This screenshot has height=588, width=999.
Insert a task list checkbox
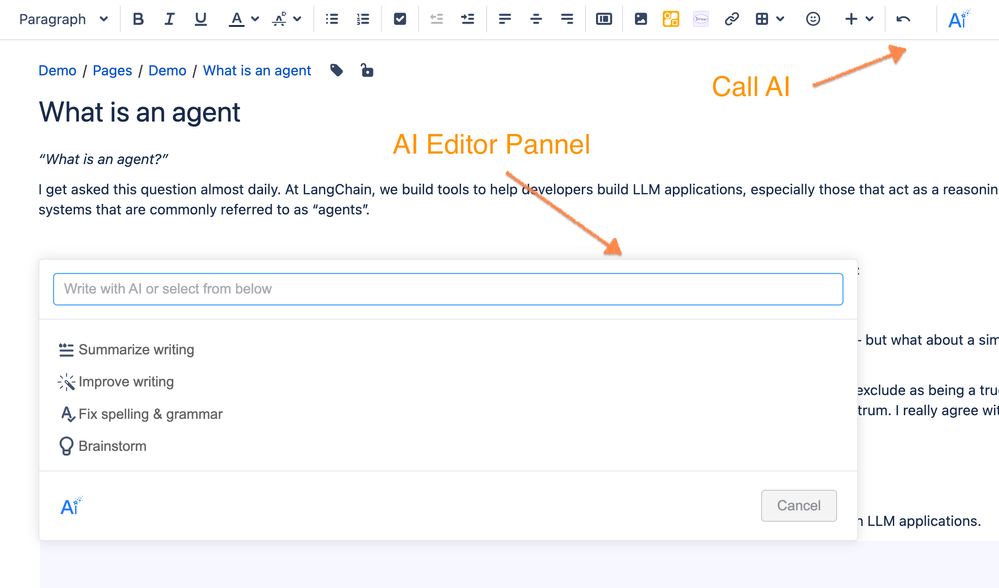[x=400, y=19]
